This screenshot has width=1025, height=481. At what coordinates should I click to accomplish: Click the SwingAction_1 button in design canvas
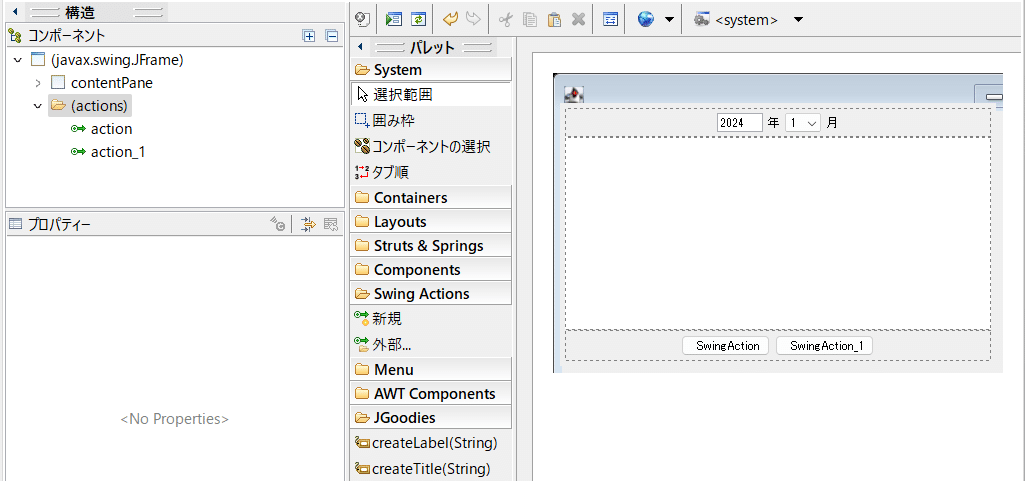(824, 346)
